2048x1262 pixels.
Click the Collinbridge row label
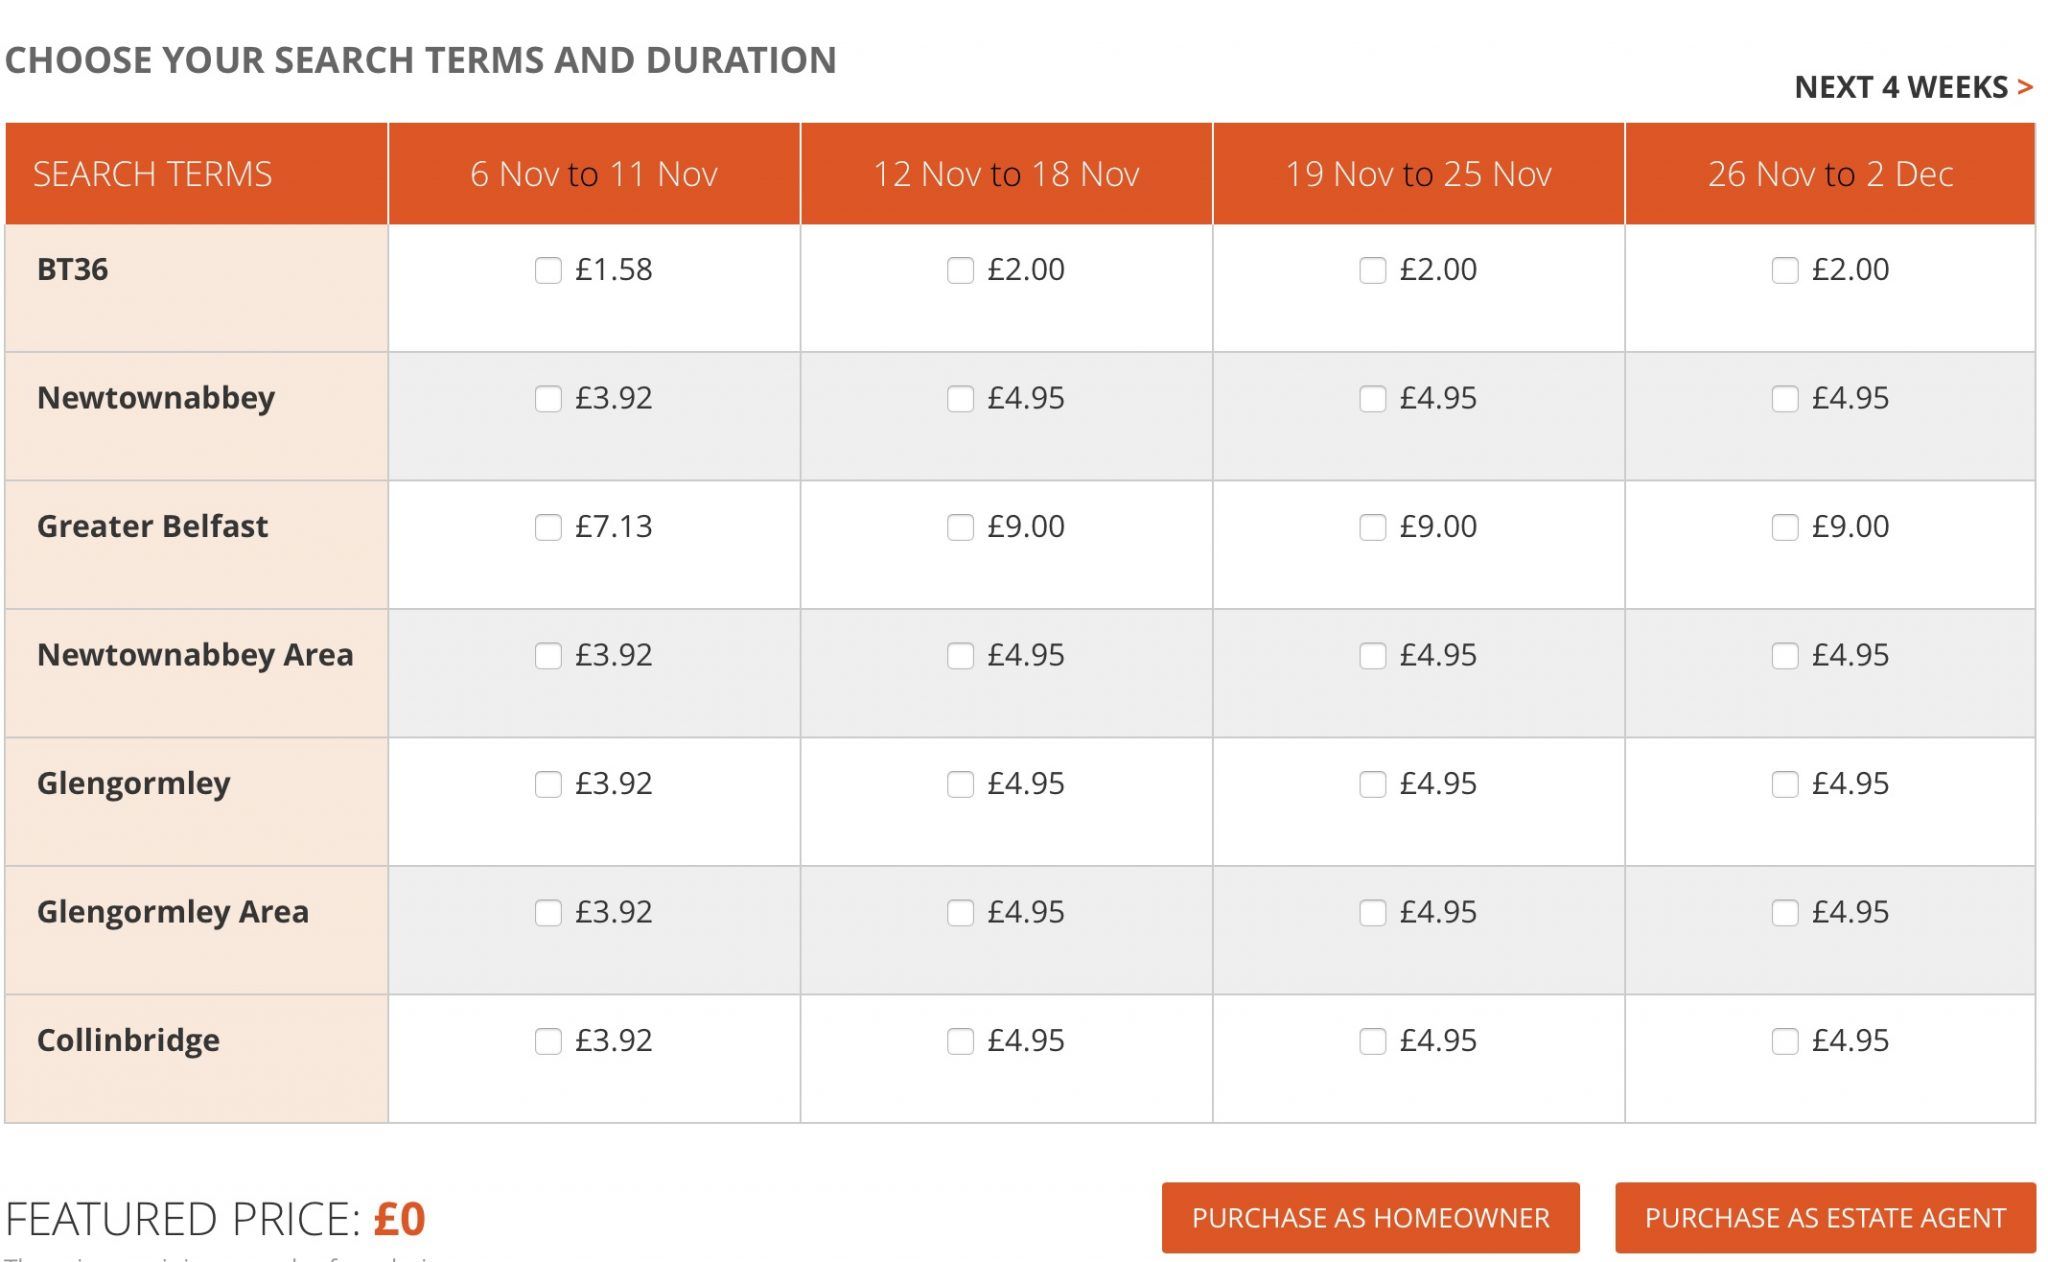click(x=128, y=1041)
